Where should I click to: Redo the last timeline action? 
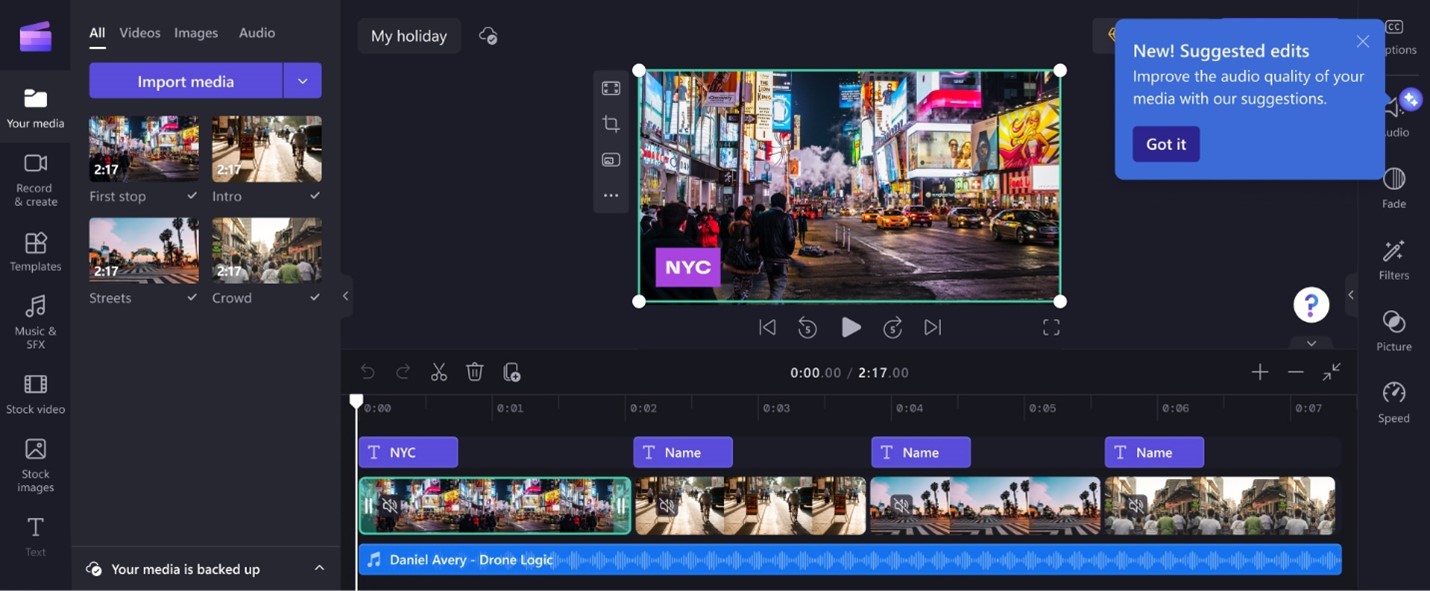coord(403,372)
